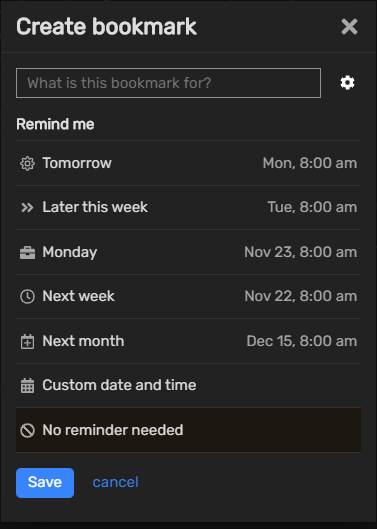Image resolution: width=377 pixels, height=529 pixels.
Task: Select No reminder needed
Action: coord(188,430)
